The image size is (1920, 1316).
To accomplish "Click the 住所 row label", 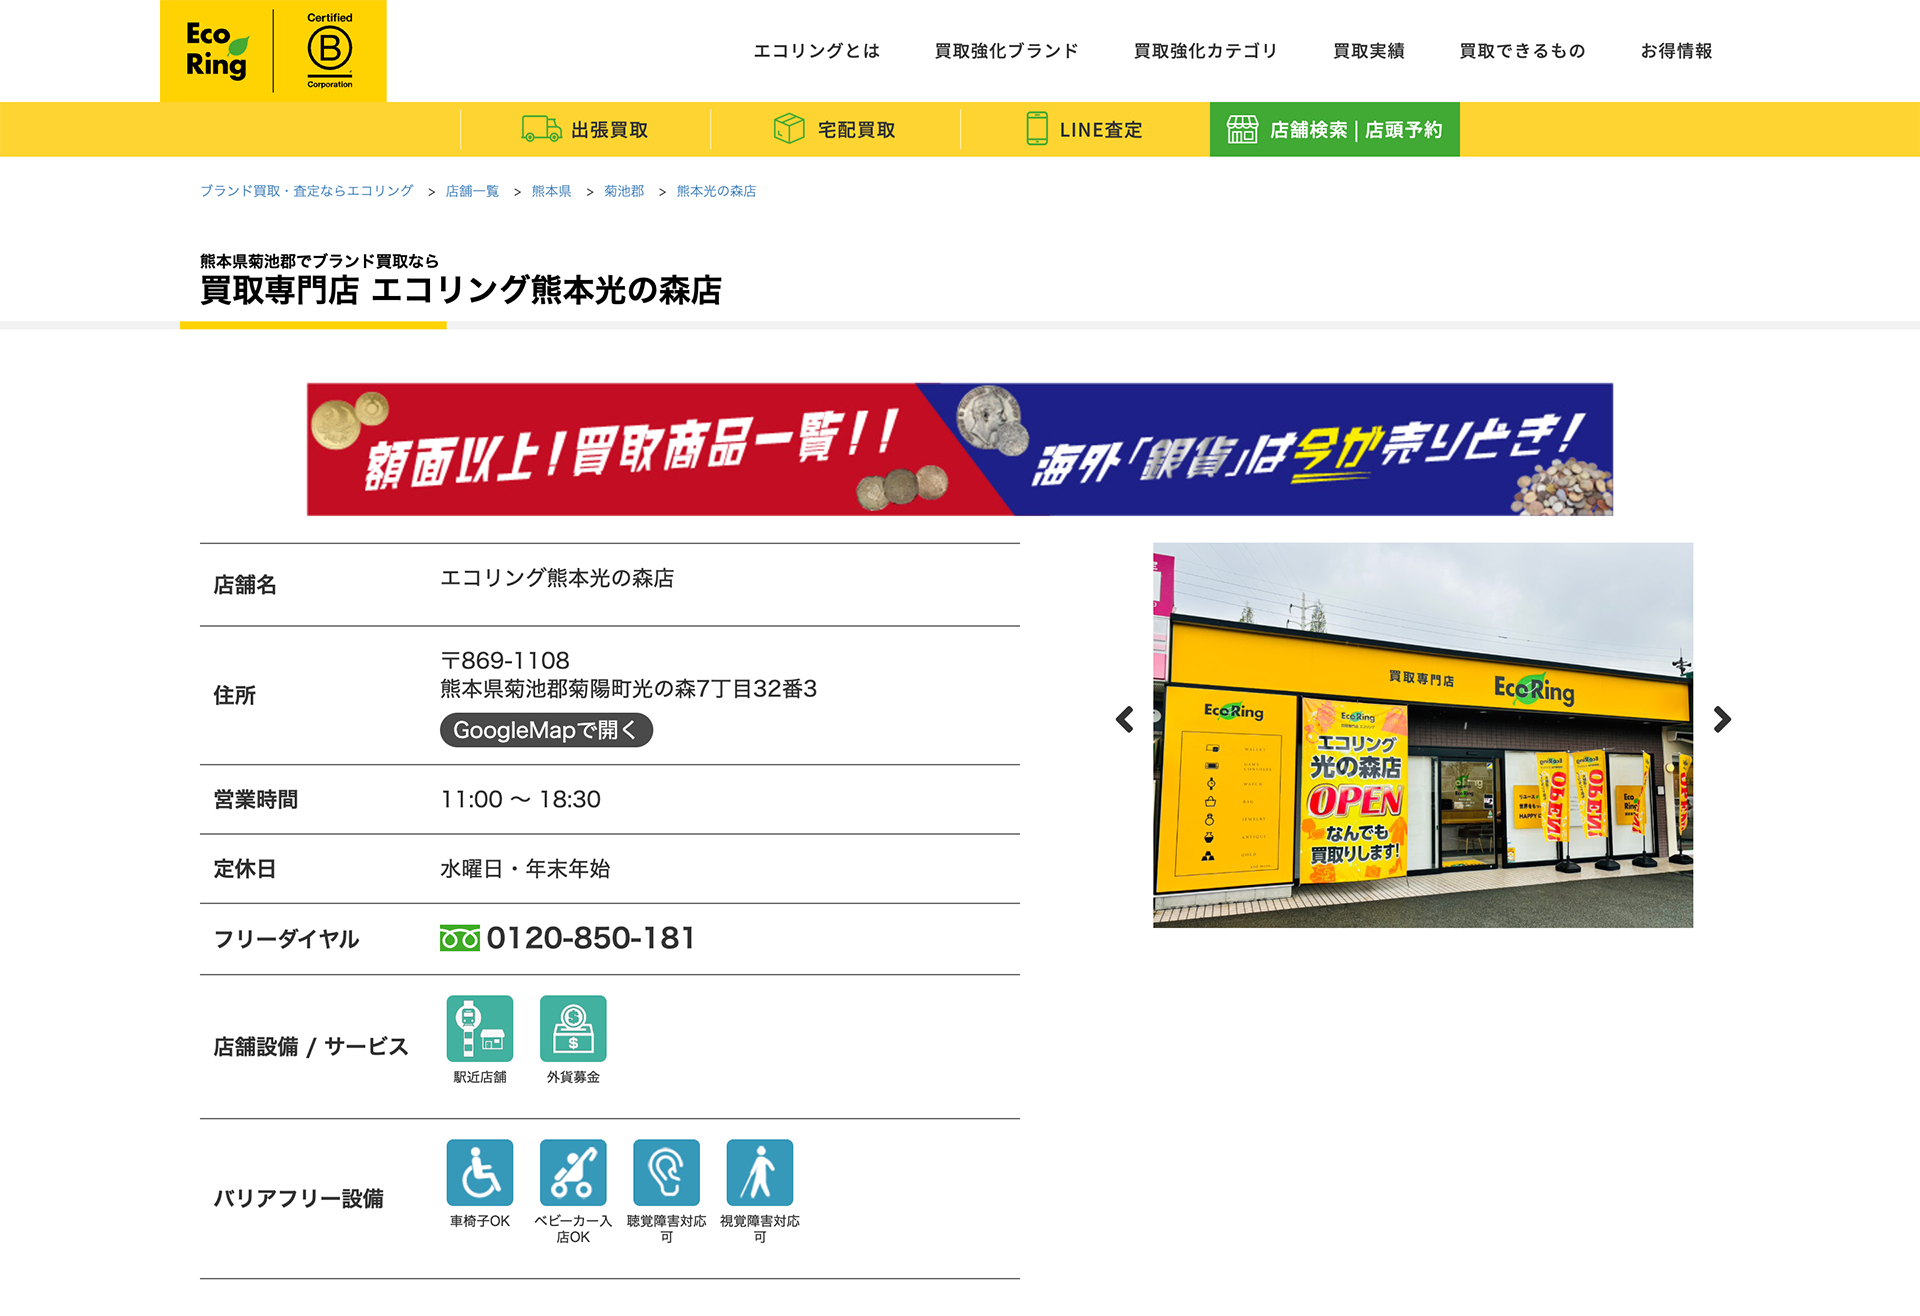I will tap(235, 695).
